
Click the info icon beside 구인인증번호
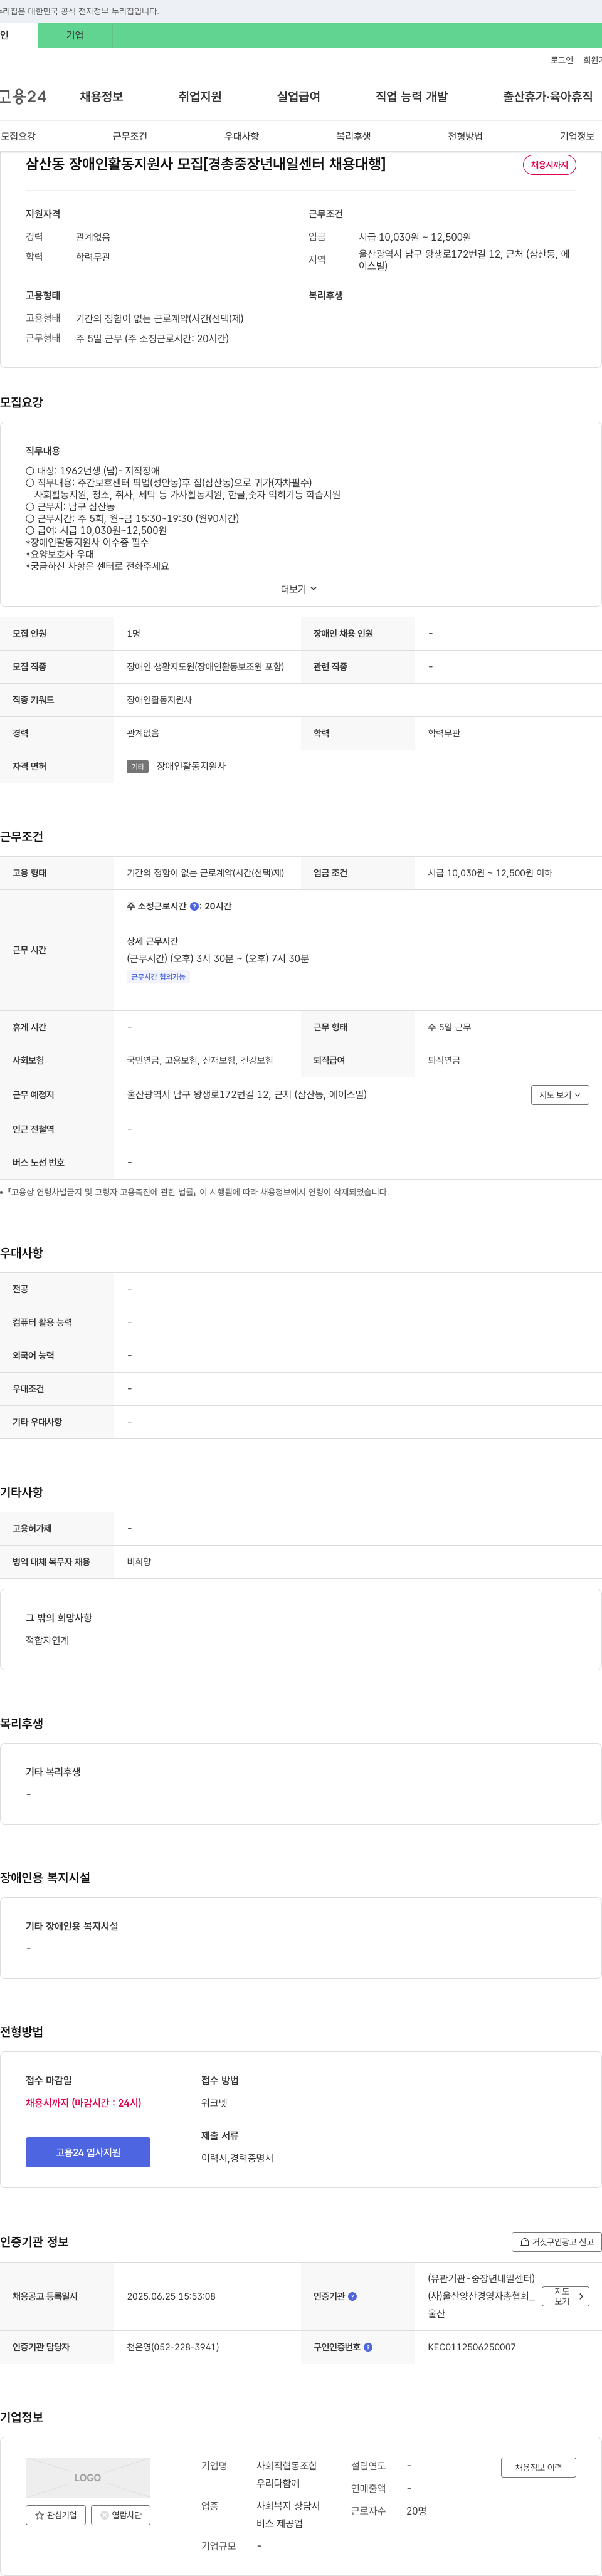click(x=368, y=2346)
